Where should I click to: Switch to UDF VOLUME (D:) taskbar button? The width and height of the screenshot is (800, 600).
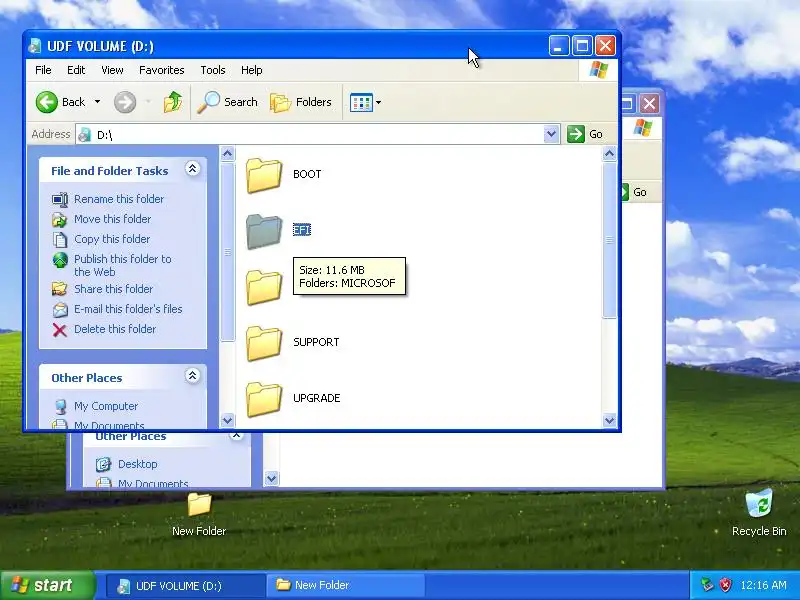tap(186, 586)
